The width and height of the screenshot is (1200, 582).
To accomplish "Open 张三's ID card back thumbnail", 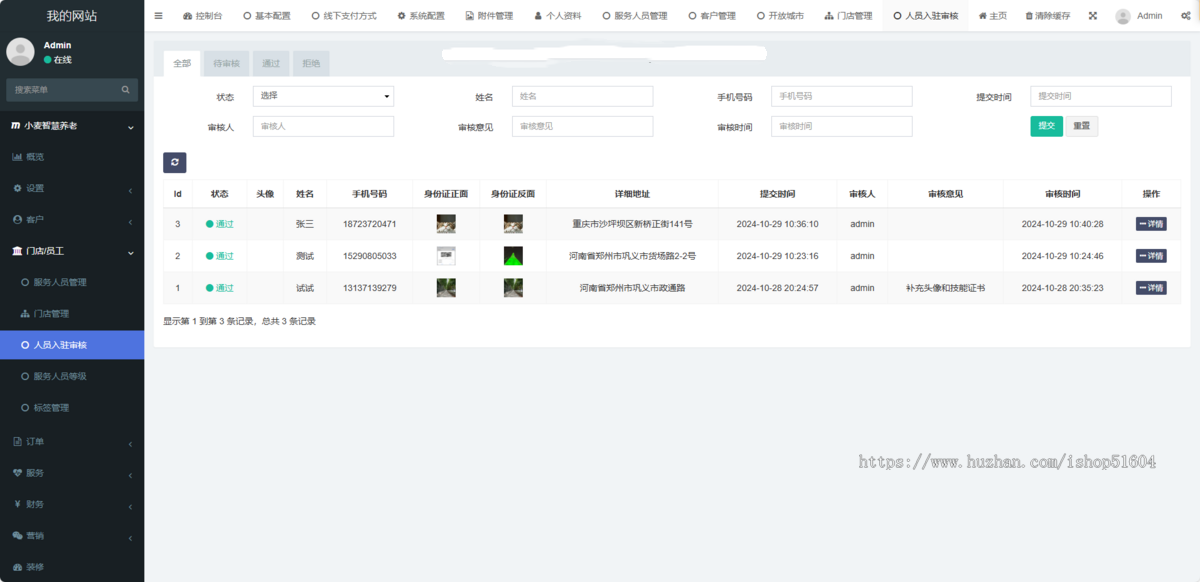I will pyautogui.click(x=513, y=224).
